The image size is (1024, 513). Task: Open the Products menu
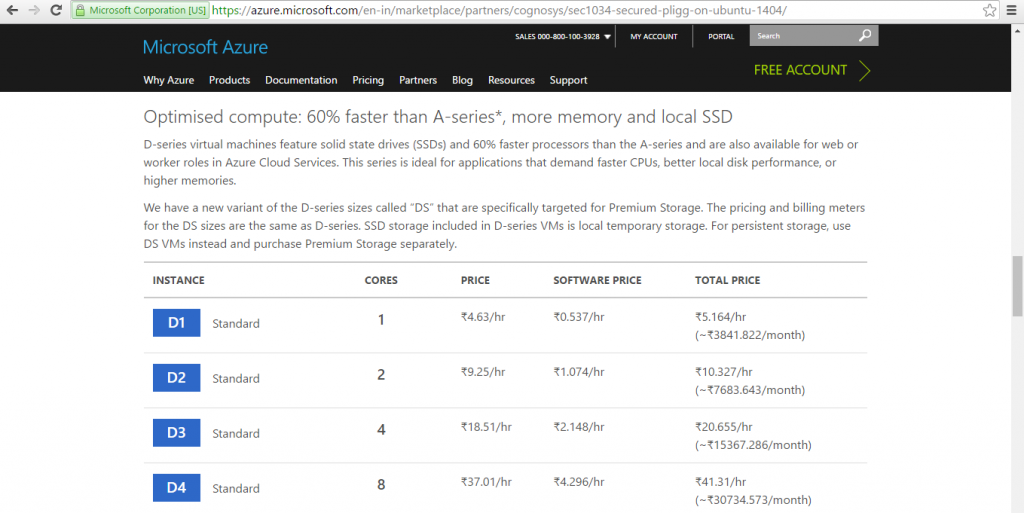[x=229, y=80]
